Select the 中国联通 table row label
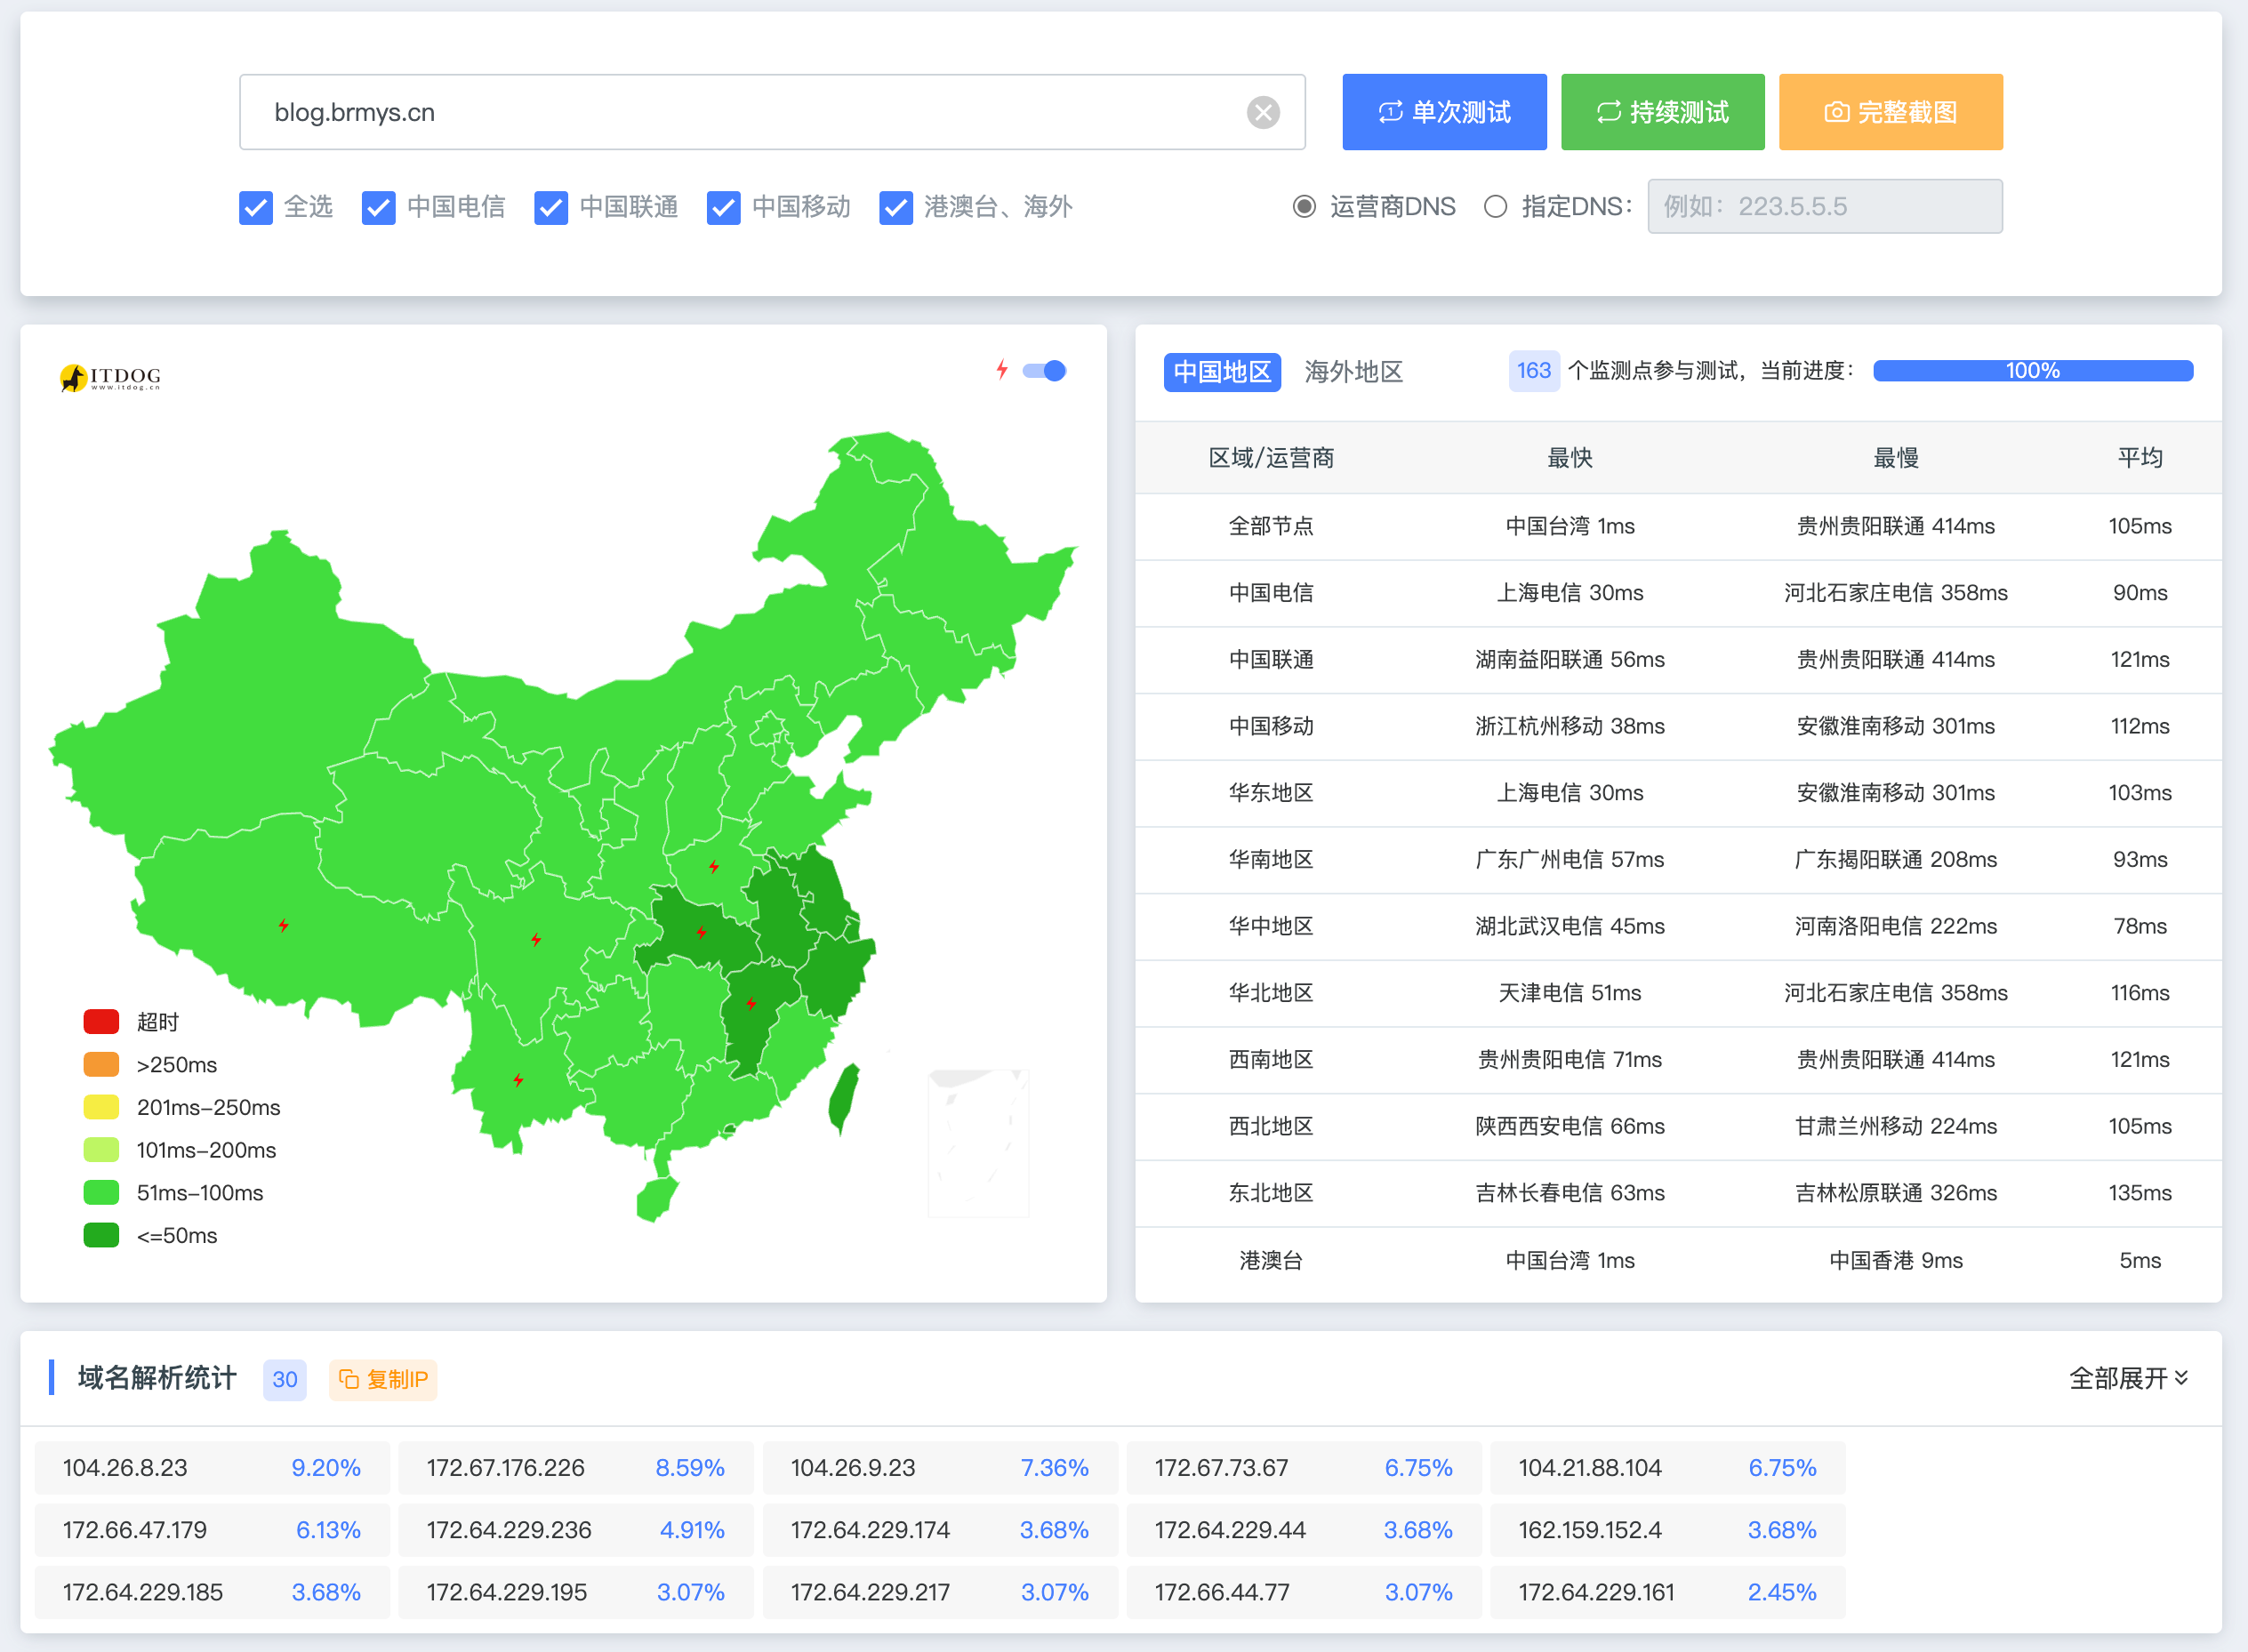 point(1271,660)
